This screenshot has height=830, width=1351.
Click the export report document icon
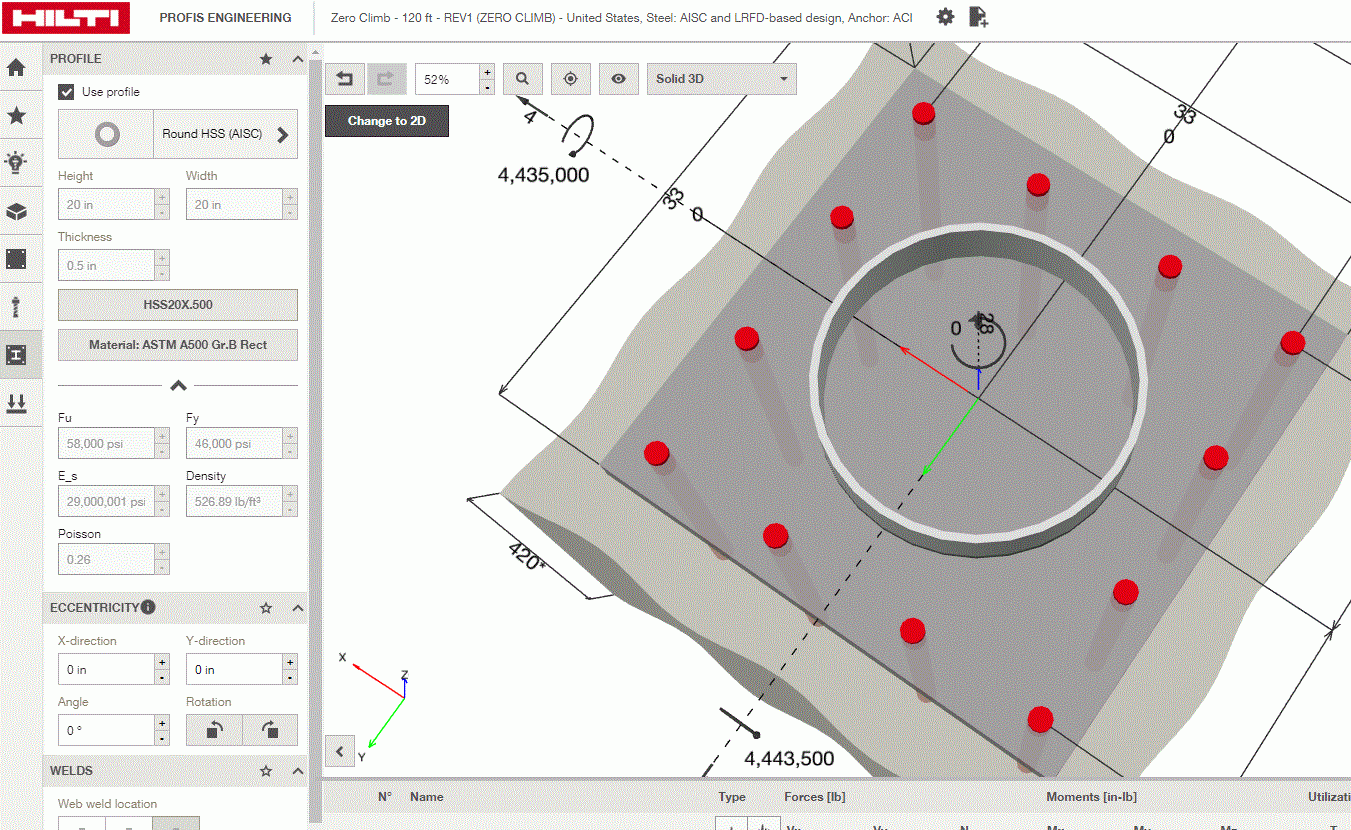point(978,17)
